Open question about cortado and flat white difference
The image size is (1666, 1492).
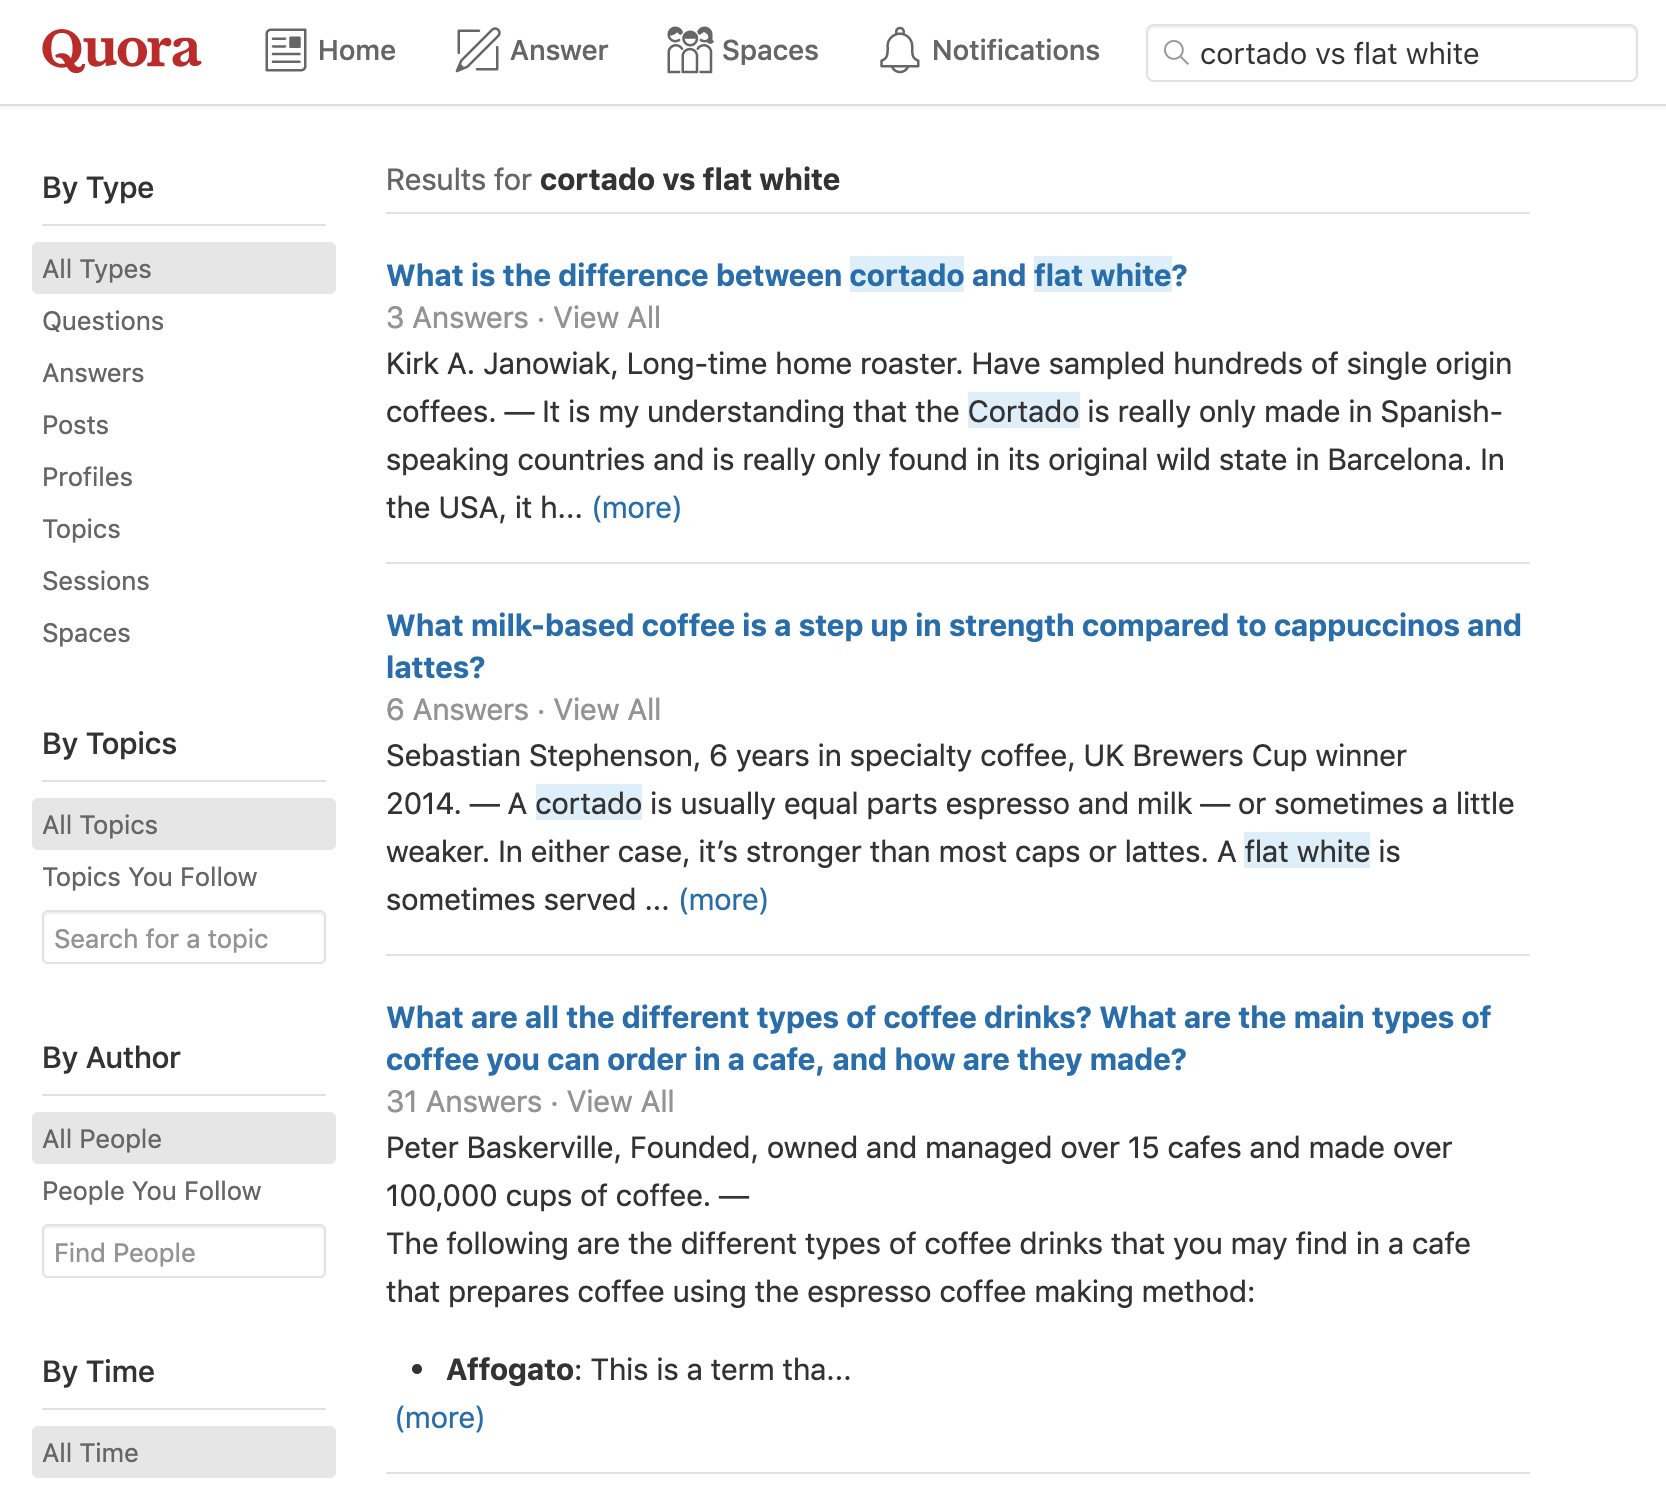click(x=786, y=275)
